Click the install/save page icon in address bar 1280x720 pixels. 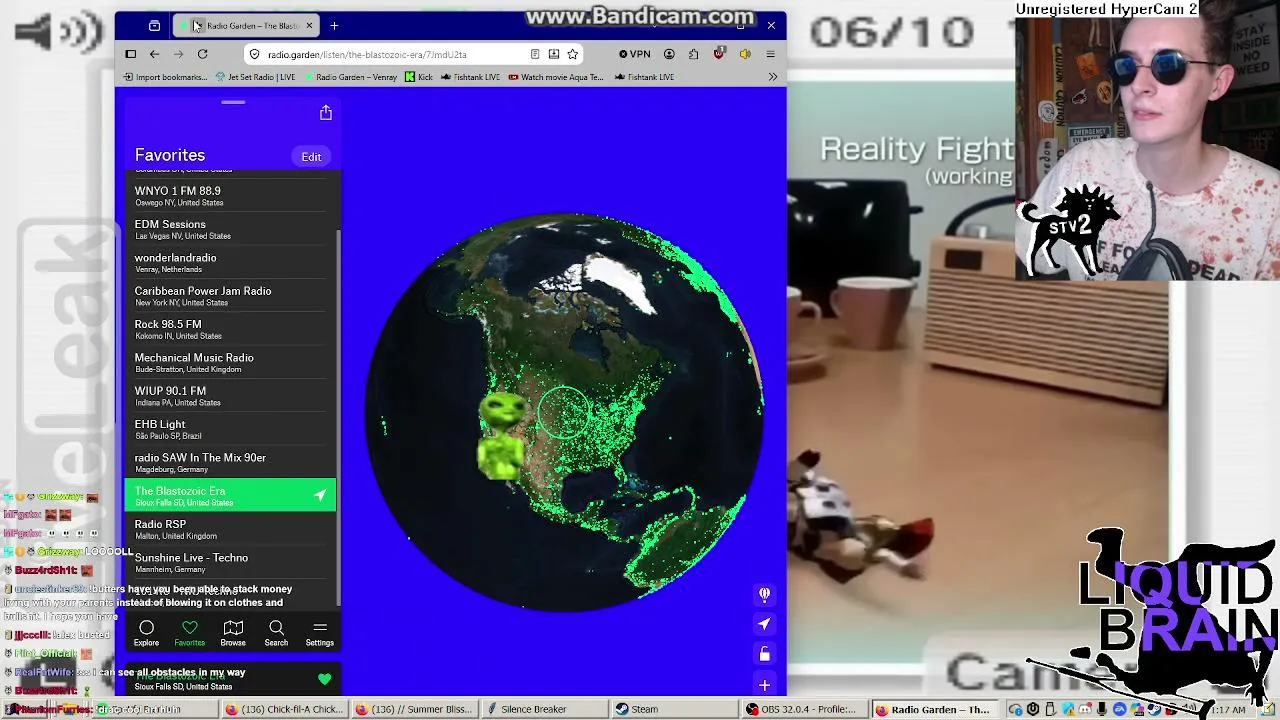[x=553, y=54]
